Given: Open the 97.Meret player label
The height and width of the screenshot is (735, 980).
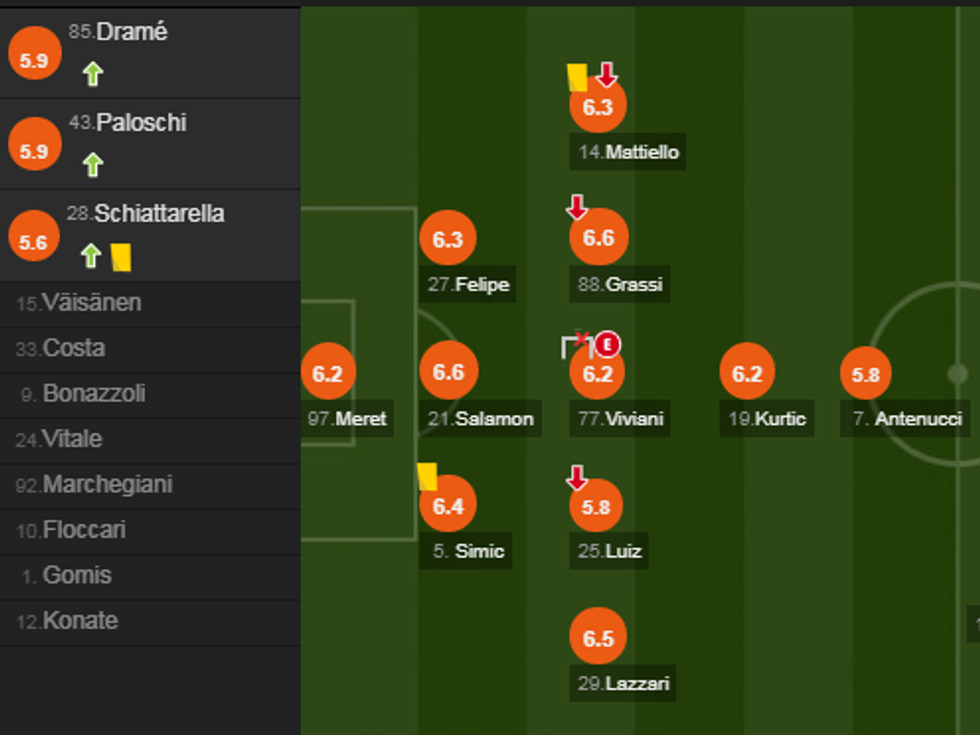Looking at the screenshot, I should 347,419.
